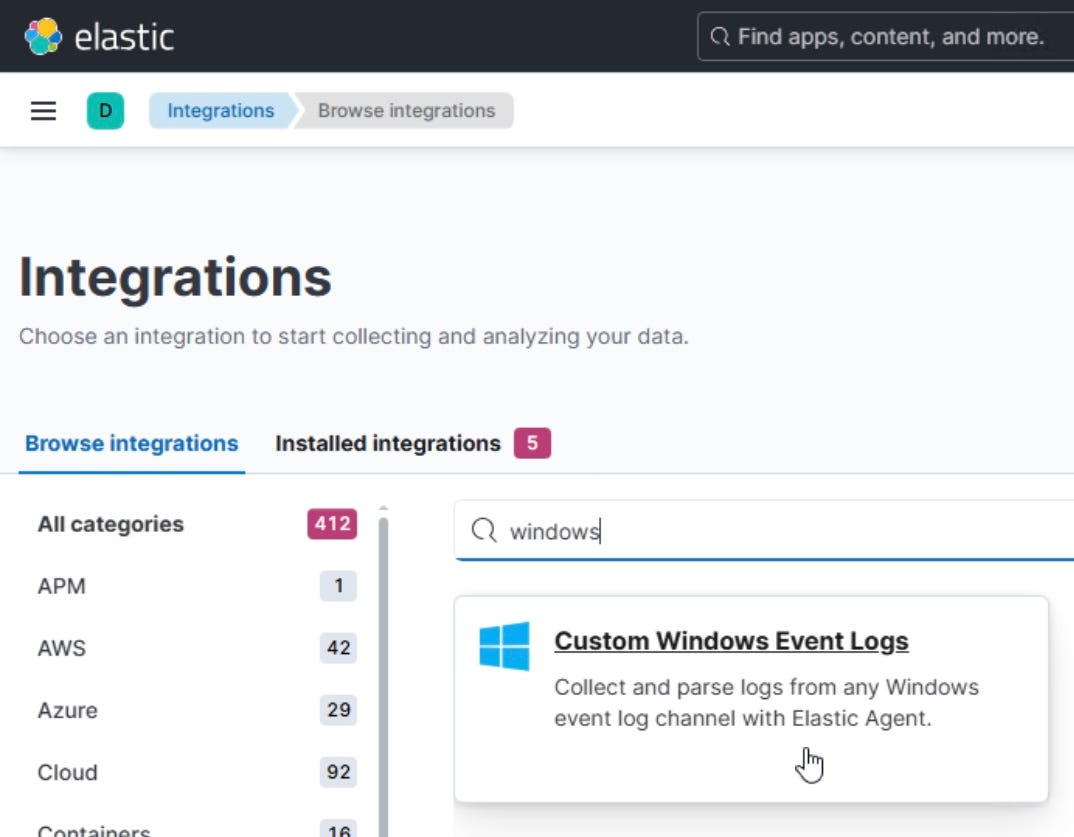
Task: Click the green D space avatar
Action: click(105, 111)
